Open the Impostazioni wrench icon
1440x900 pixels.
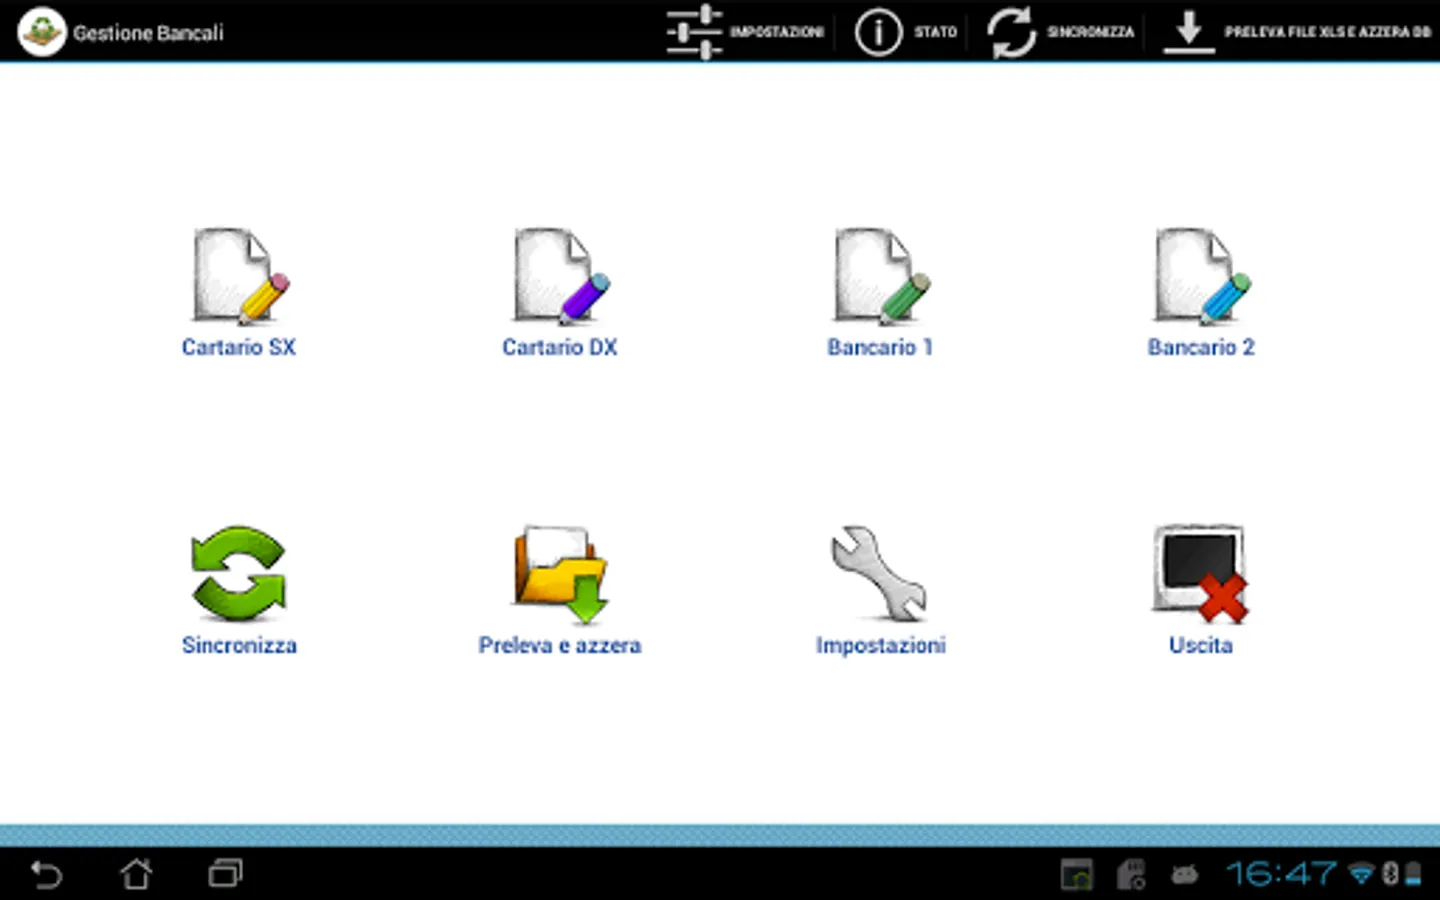[x=880, y=573]
